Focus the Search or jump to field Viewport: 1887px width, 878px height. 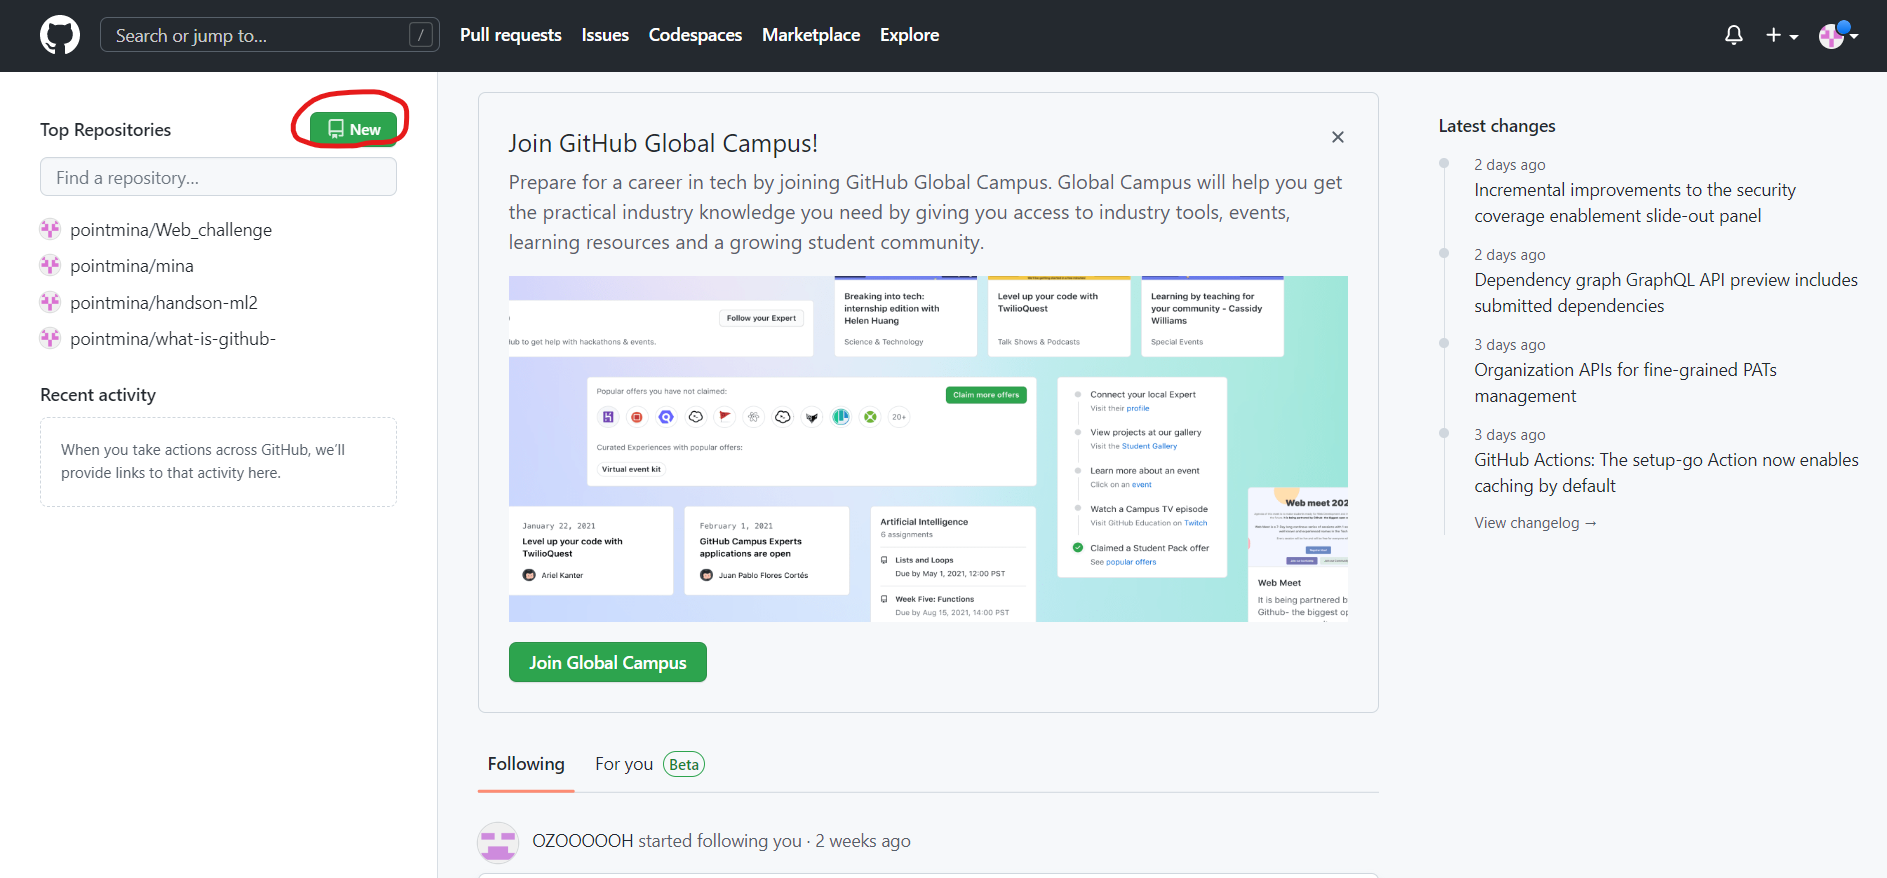click(x=270, y=35)
